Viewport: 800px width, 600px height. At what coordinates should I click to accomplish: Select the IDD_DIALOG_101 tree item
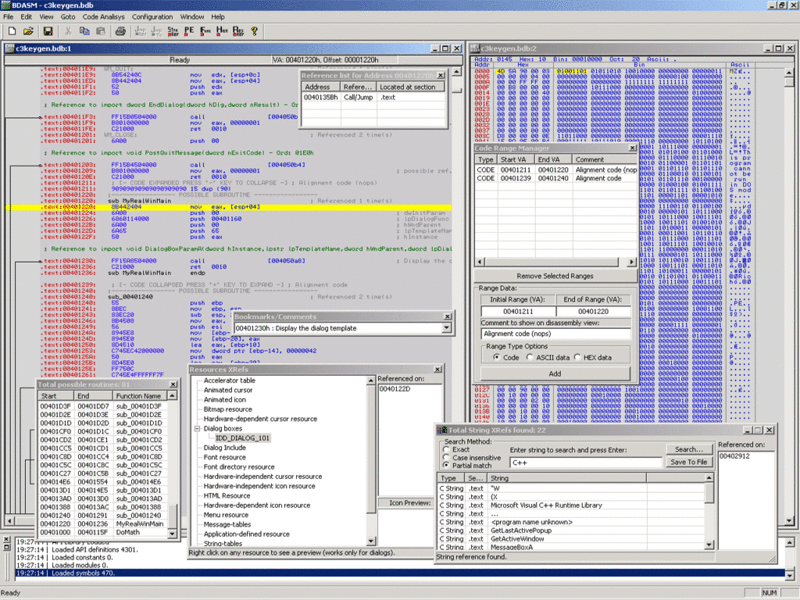(242, 438)
